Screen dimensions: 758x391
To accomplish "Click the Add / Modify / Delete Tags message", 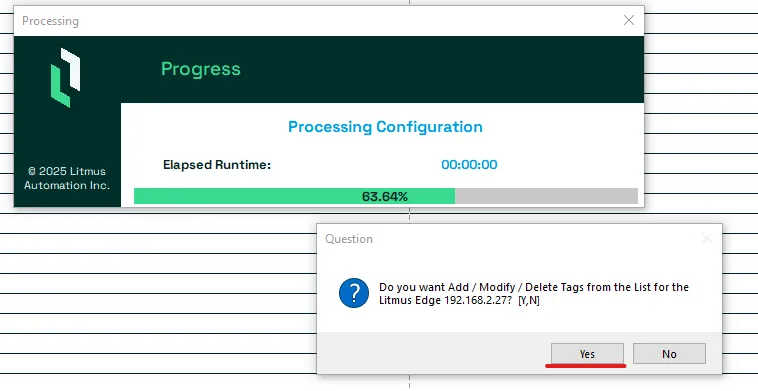I will point(534,293).
